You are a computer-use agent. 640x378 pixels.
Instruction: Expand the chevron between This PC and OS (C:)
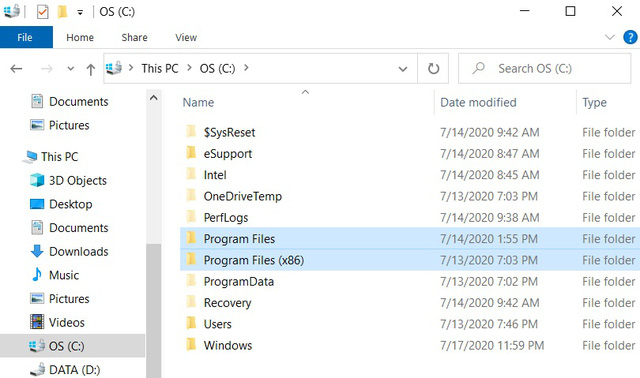pyautogui.click(x=189, y=67)
